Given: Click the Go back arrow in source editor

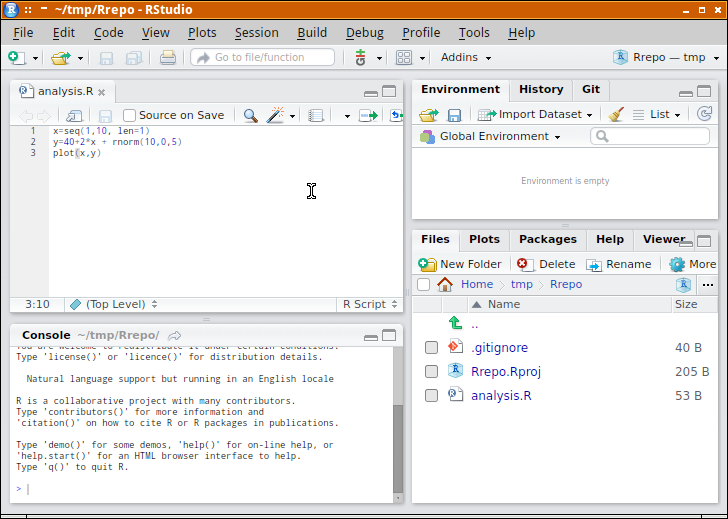Looking at the screenshot, I should [26, 116].
